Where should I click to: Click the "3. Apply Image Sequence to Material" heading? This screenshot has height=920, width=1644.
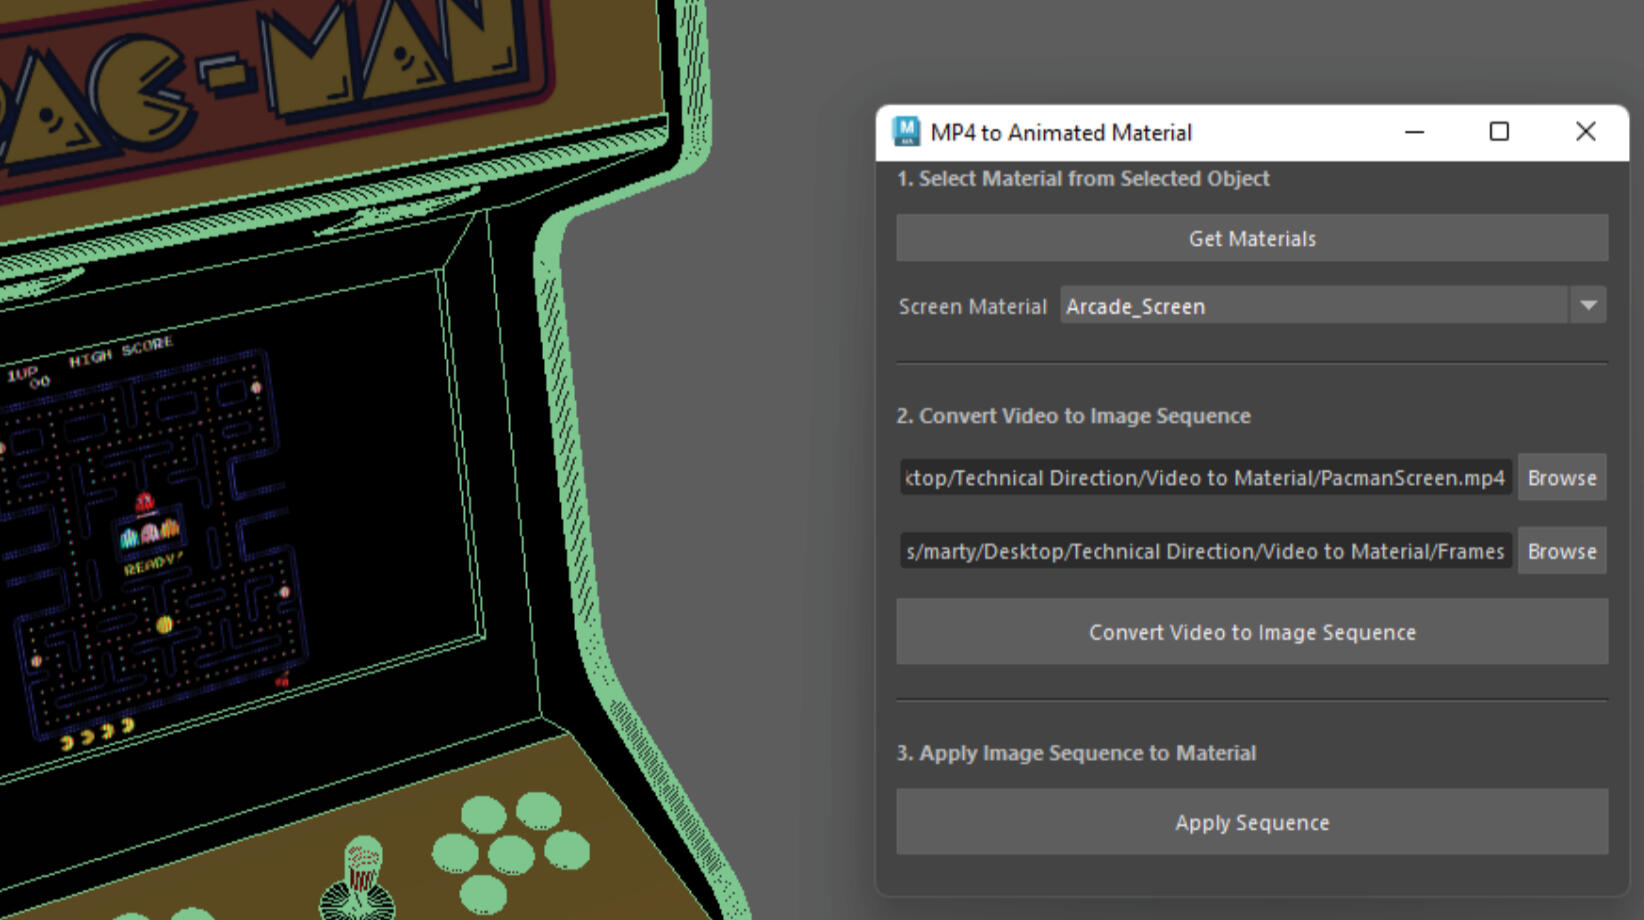1076,753
